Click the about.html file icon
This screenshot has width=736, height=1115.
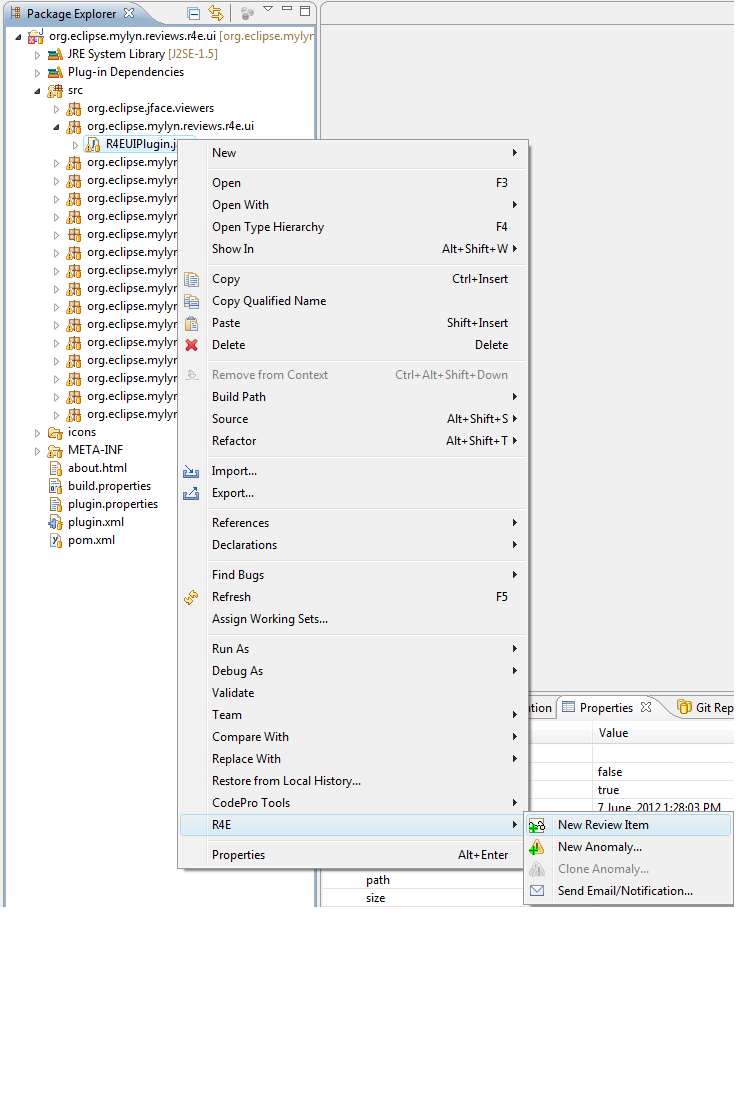pyautogui.click(x=55, y=469)
